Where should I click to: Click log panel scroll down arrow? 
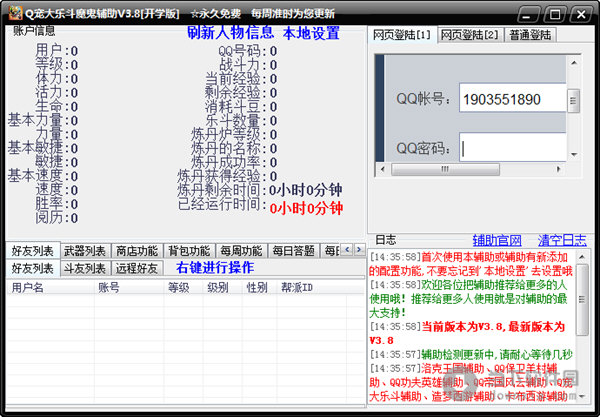coord(582,396)
